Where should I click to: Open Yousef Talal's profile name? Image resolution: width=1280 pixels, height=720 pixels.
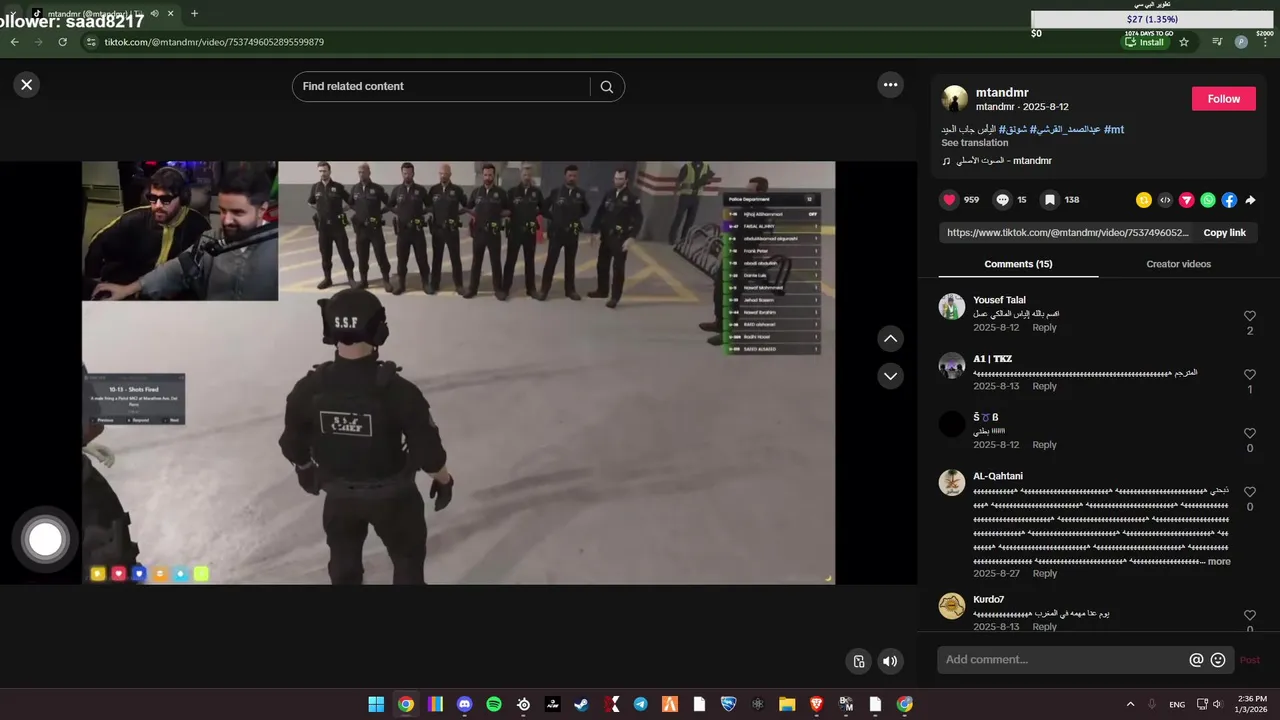(999, 300)
